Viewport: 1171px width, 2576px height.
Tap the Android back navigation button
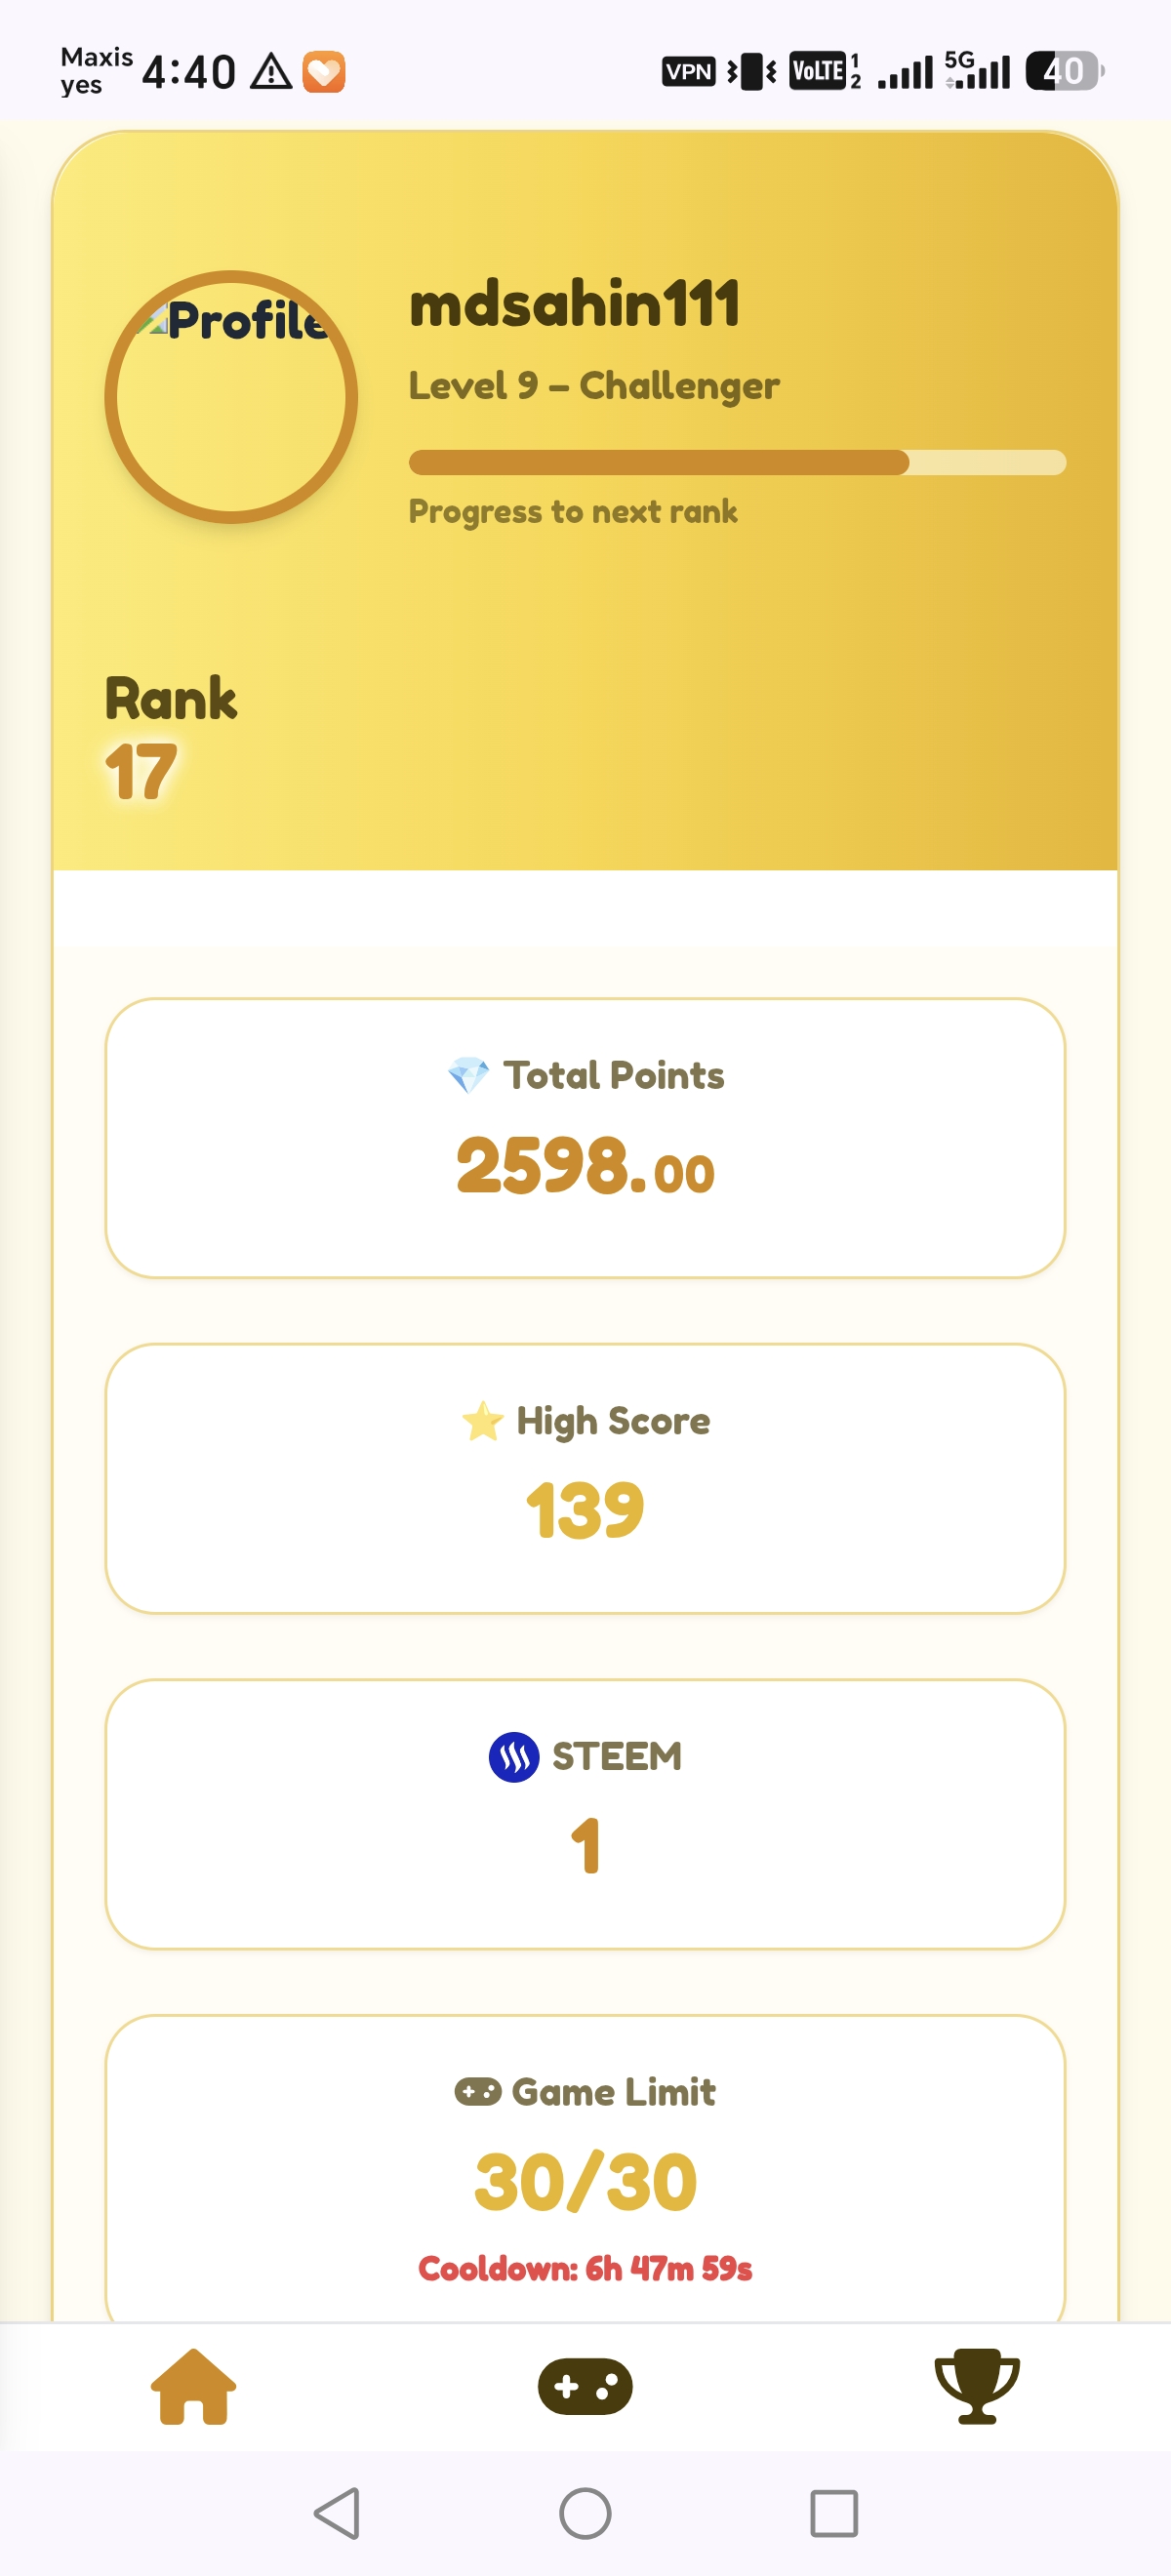[x=338, y=2513]
